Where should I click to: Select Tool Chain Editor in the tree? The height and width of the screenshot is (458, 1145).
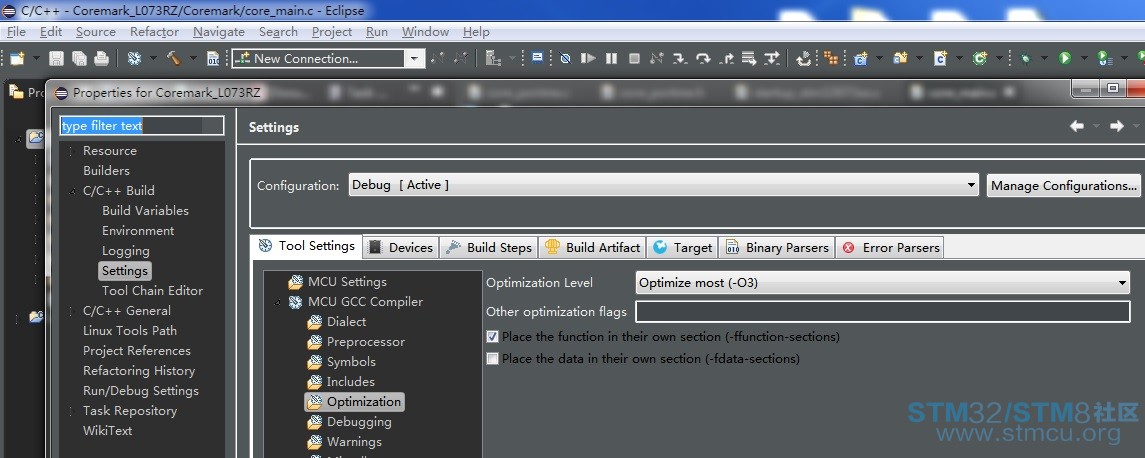click(153, 291)
